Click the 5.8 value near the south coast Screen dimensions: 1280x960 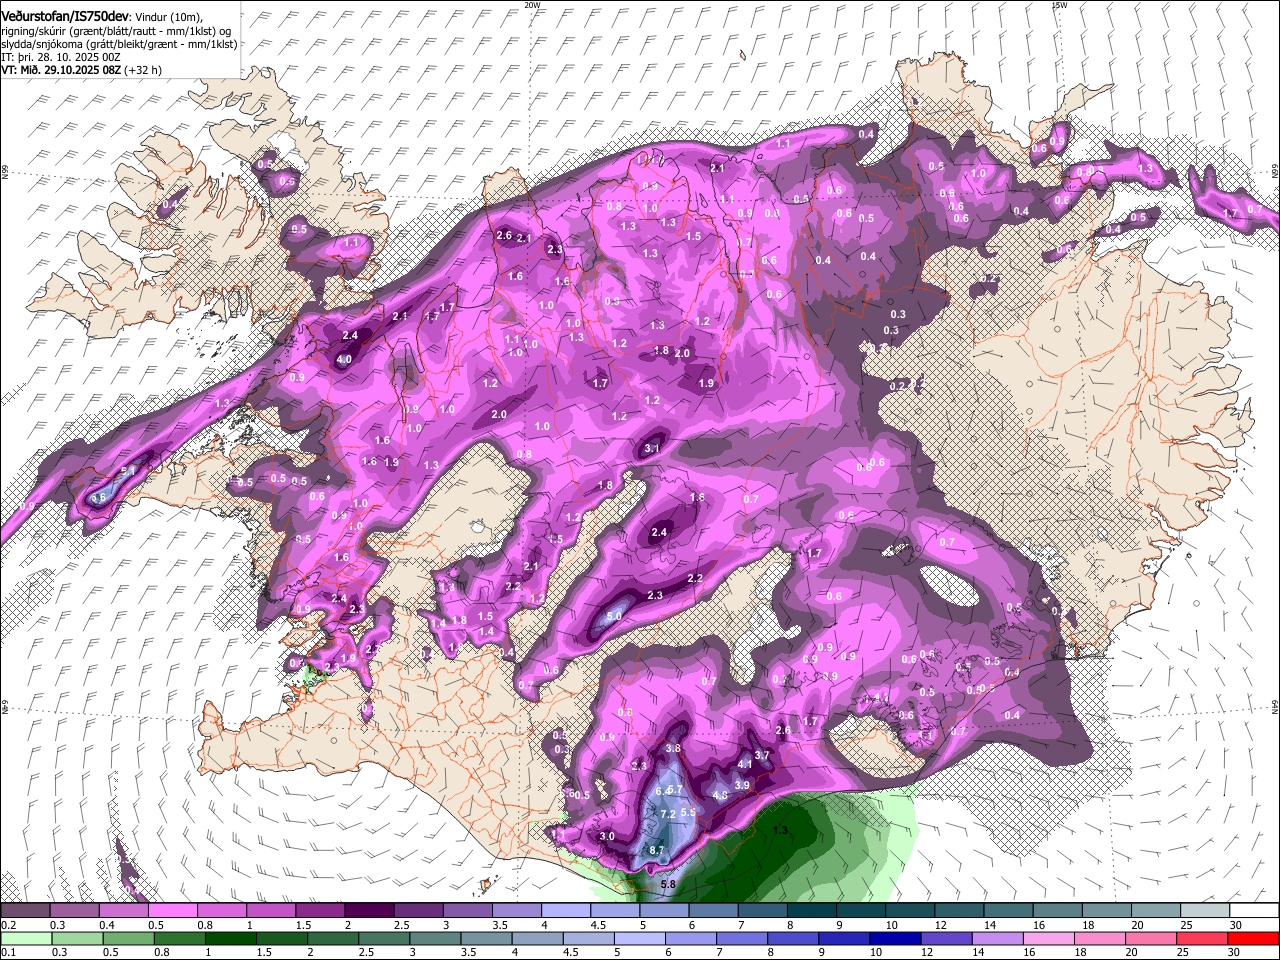(668, 885)
